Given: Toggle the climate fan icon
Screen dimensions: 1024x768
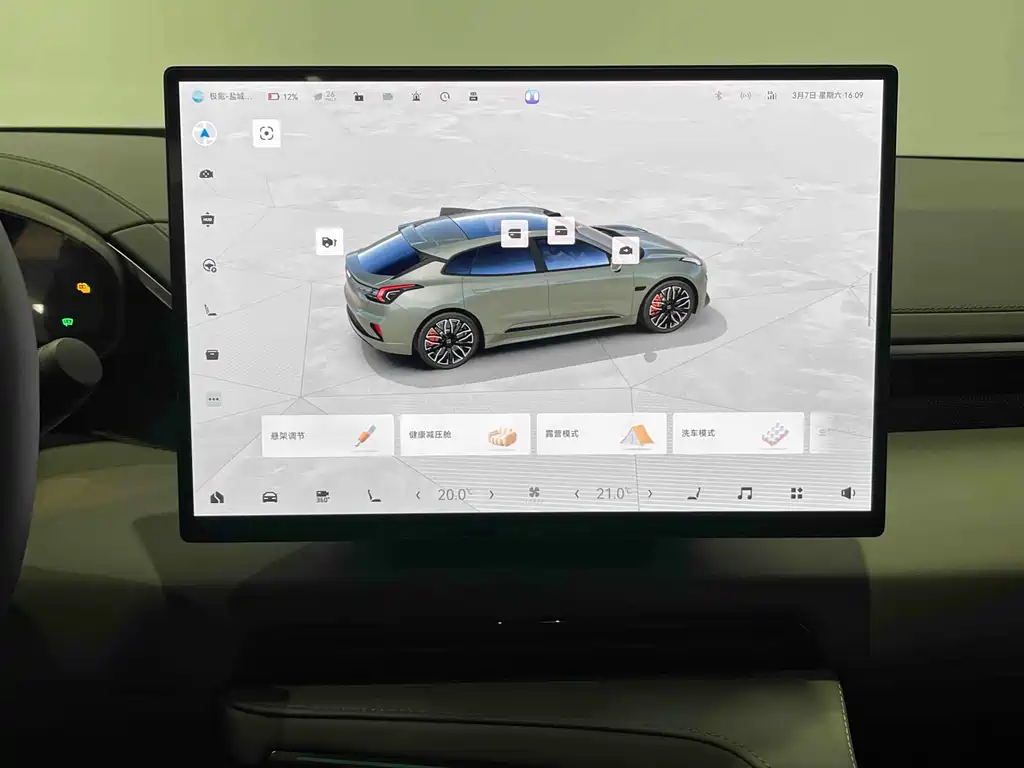Looking at the screenshot, I should (x=534, y=494).
